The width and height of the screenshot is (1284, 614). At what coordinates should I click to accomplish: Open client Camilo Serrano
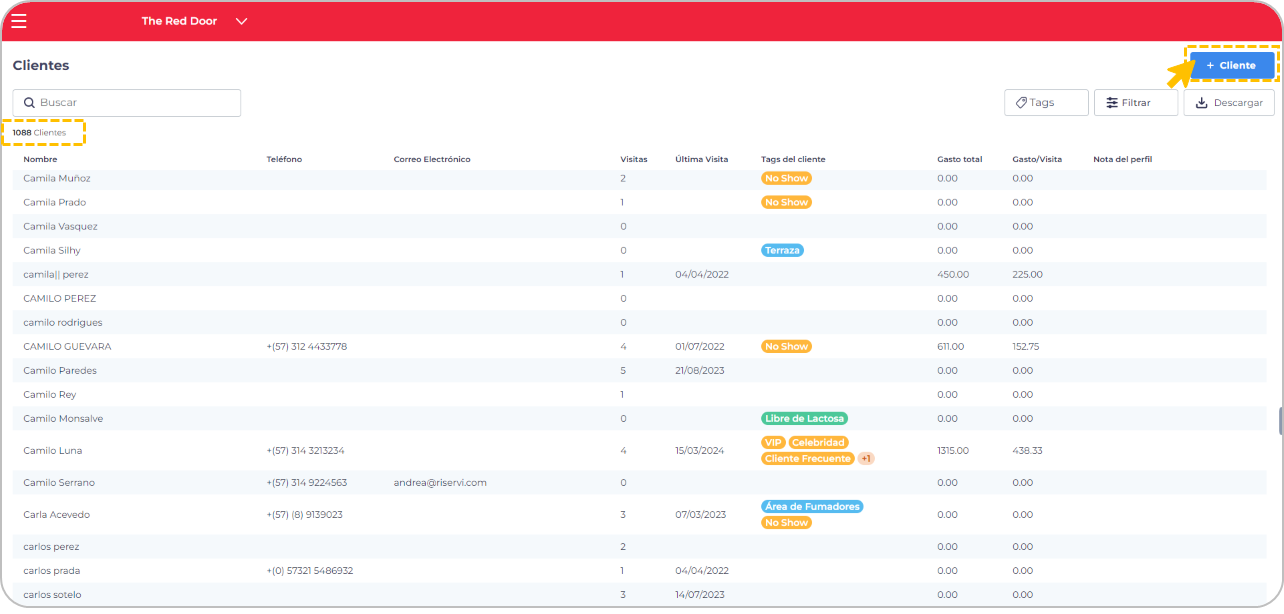pyautogui.click(x=59, y=482)
